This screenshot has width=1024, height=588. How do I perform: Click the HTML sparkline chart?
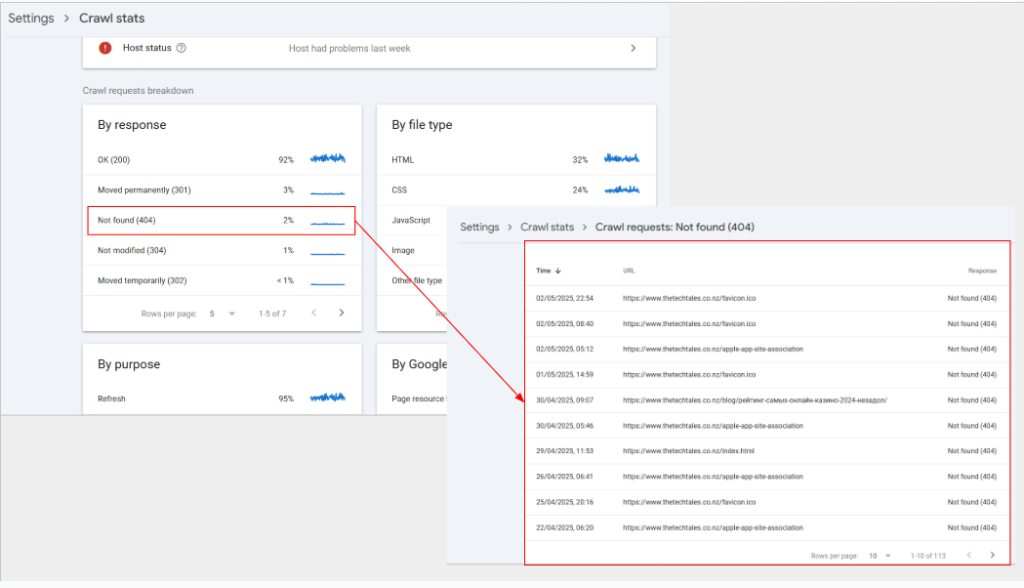pyautogui.click(x=622, y=159)
